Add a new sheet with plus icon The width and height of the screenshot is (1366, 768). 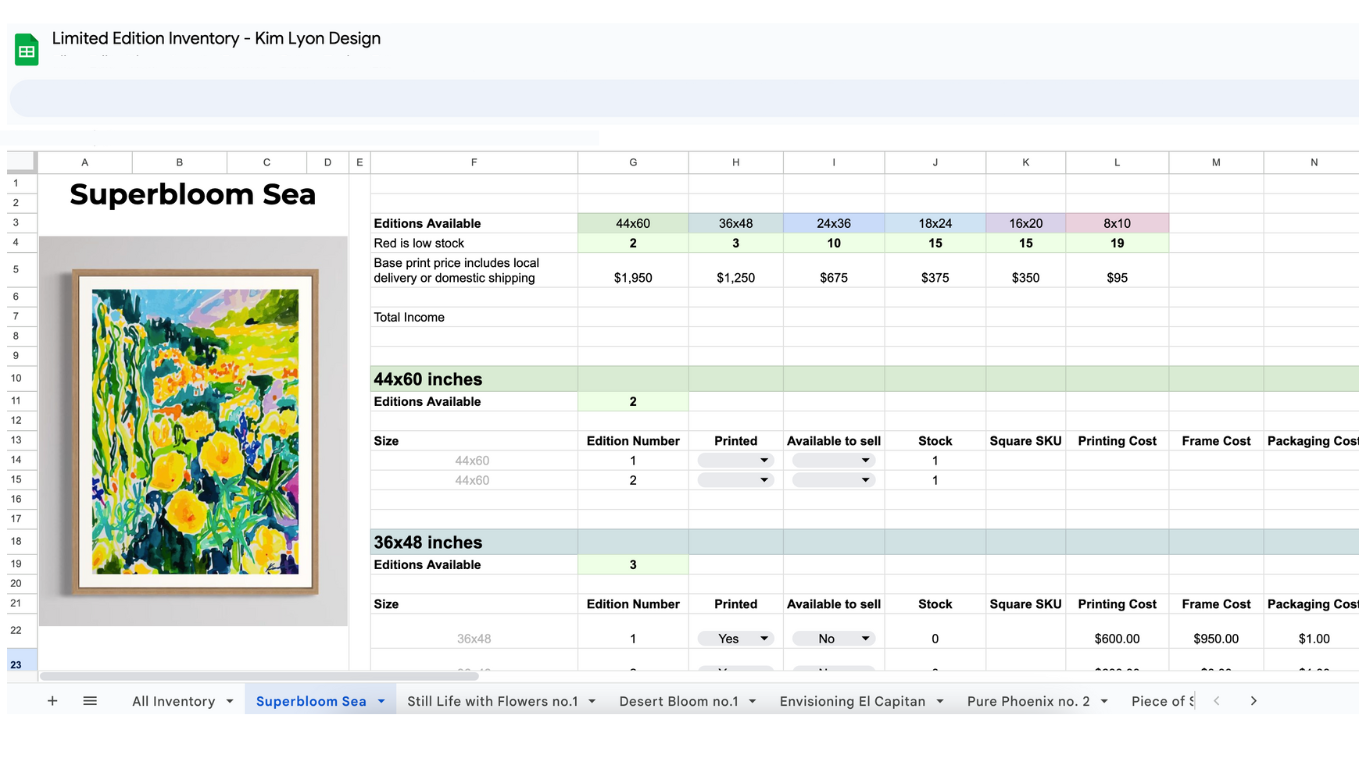(x=52, y=701)
